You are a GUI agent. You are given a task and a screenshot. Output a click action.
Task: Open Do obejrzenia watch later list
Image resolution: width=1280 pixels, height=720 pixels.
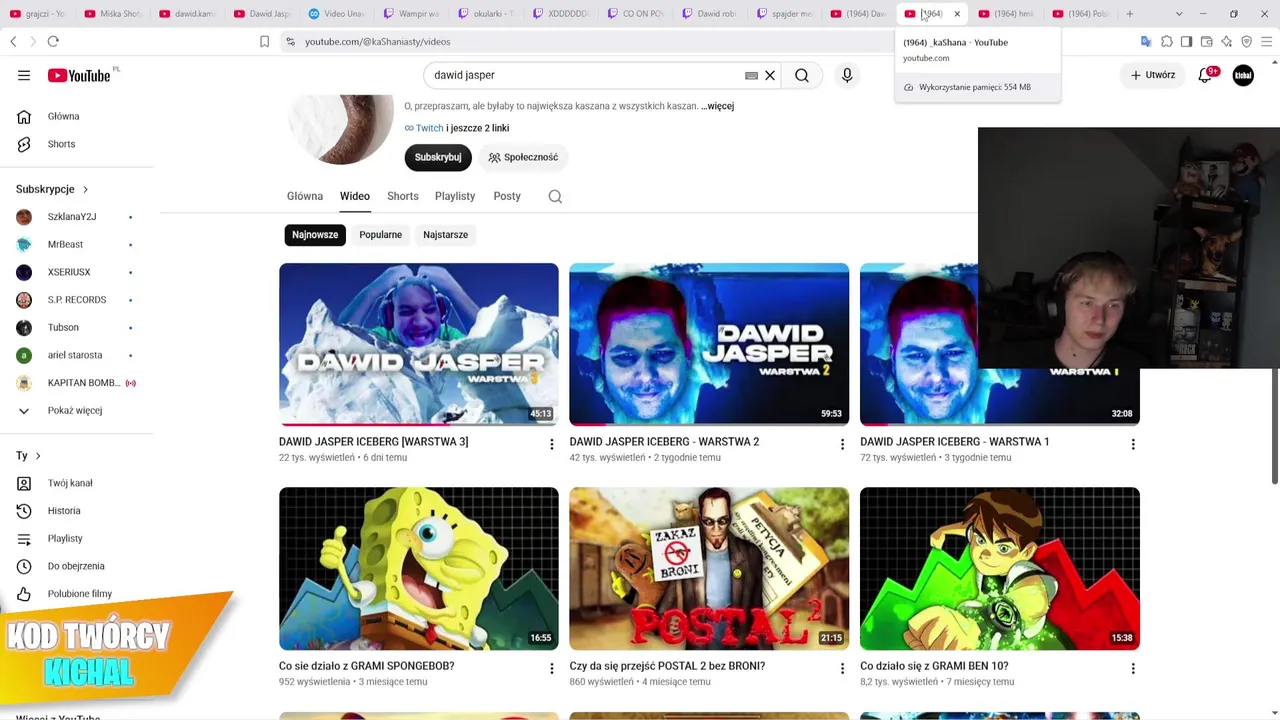point(77,566)
